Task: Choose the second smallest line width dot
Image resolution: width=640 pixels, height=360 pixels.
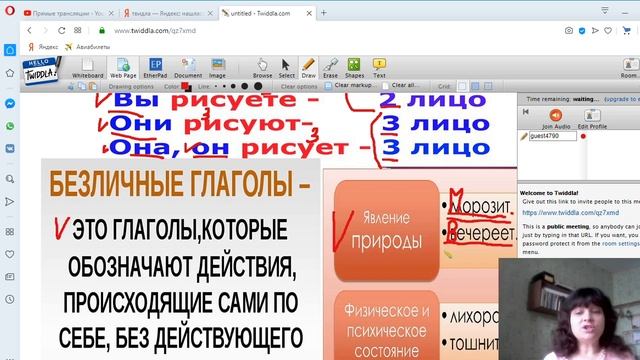Action: (224, 86)
